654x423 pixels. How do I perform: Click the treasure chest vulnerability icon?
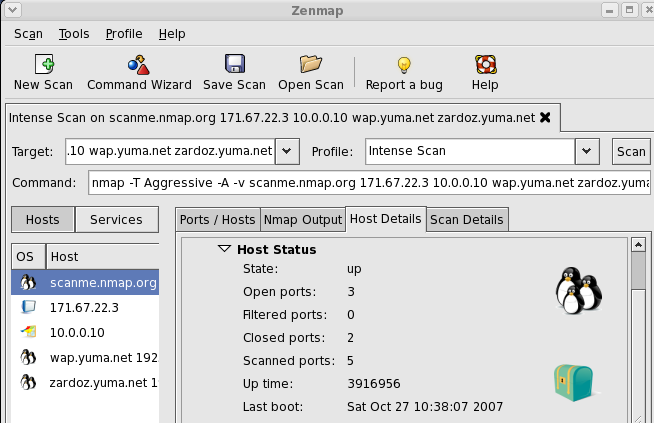(574, 383)
